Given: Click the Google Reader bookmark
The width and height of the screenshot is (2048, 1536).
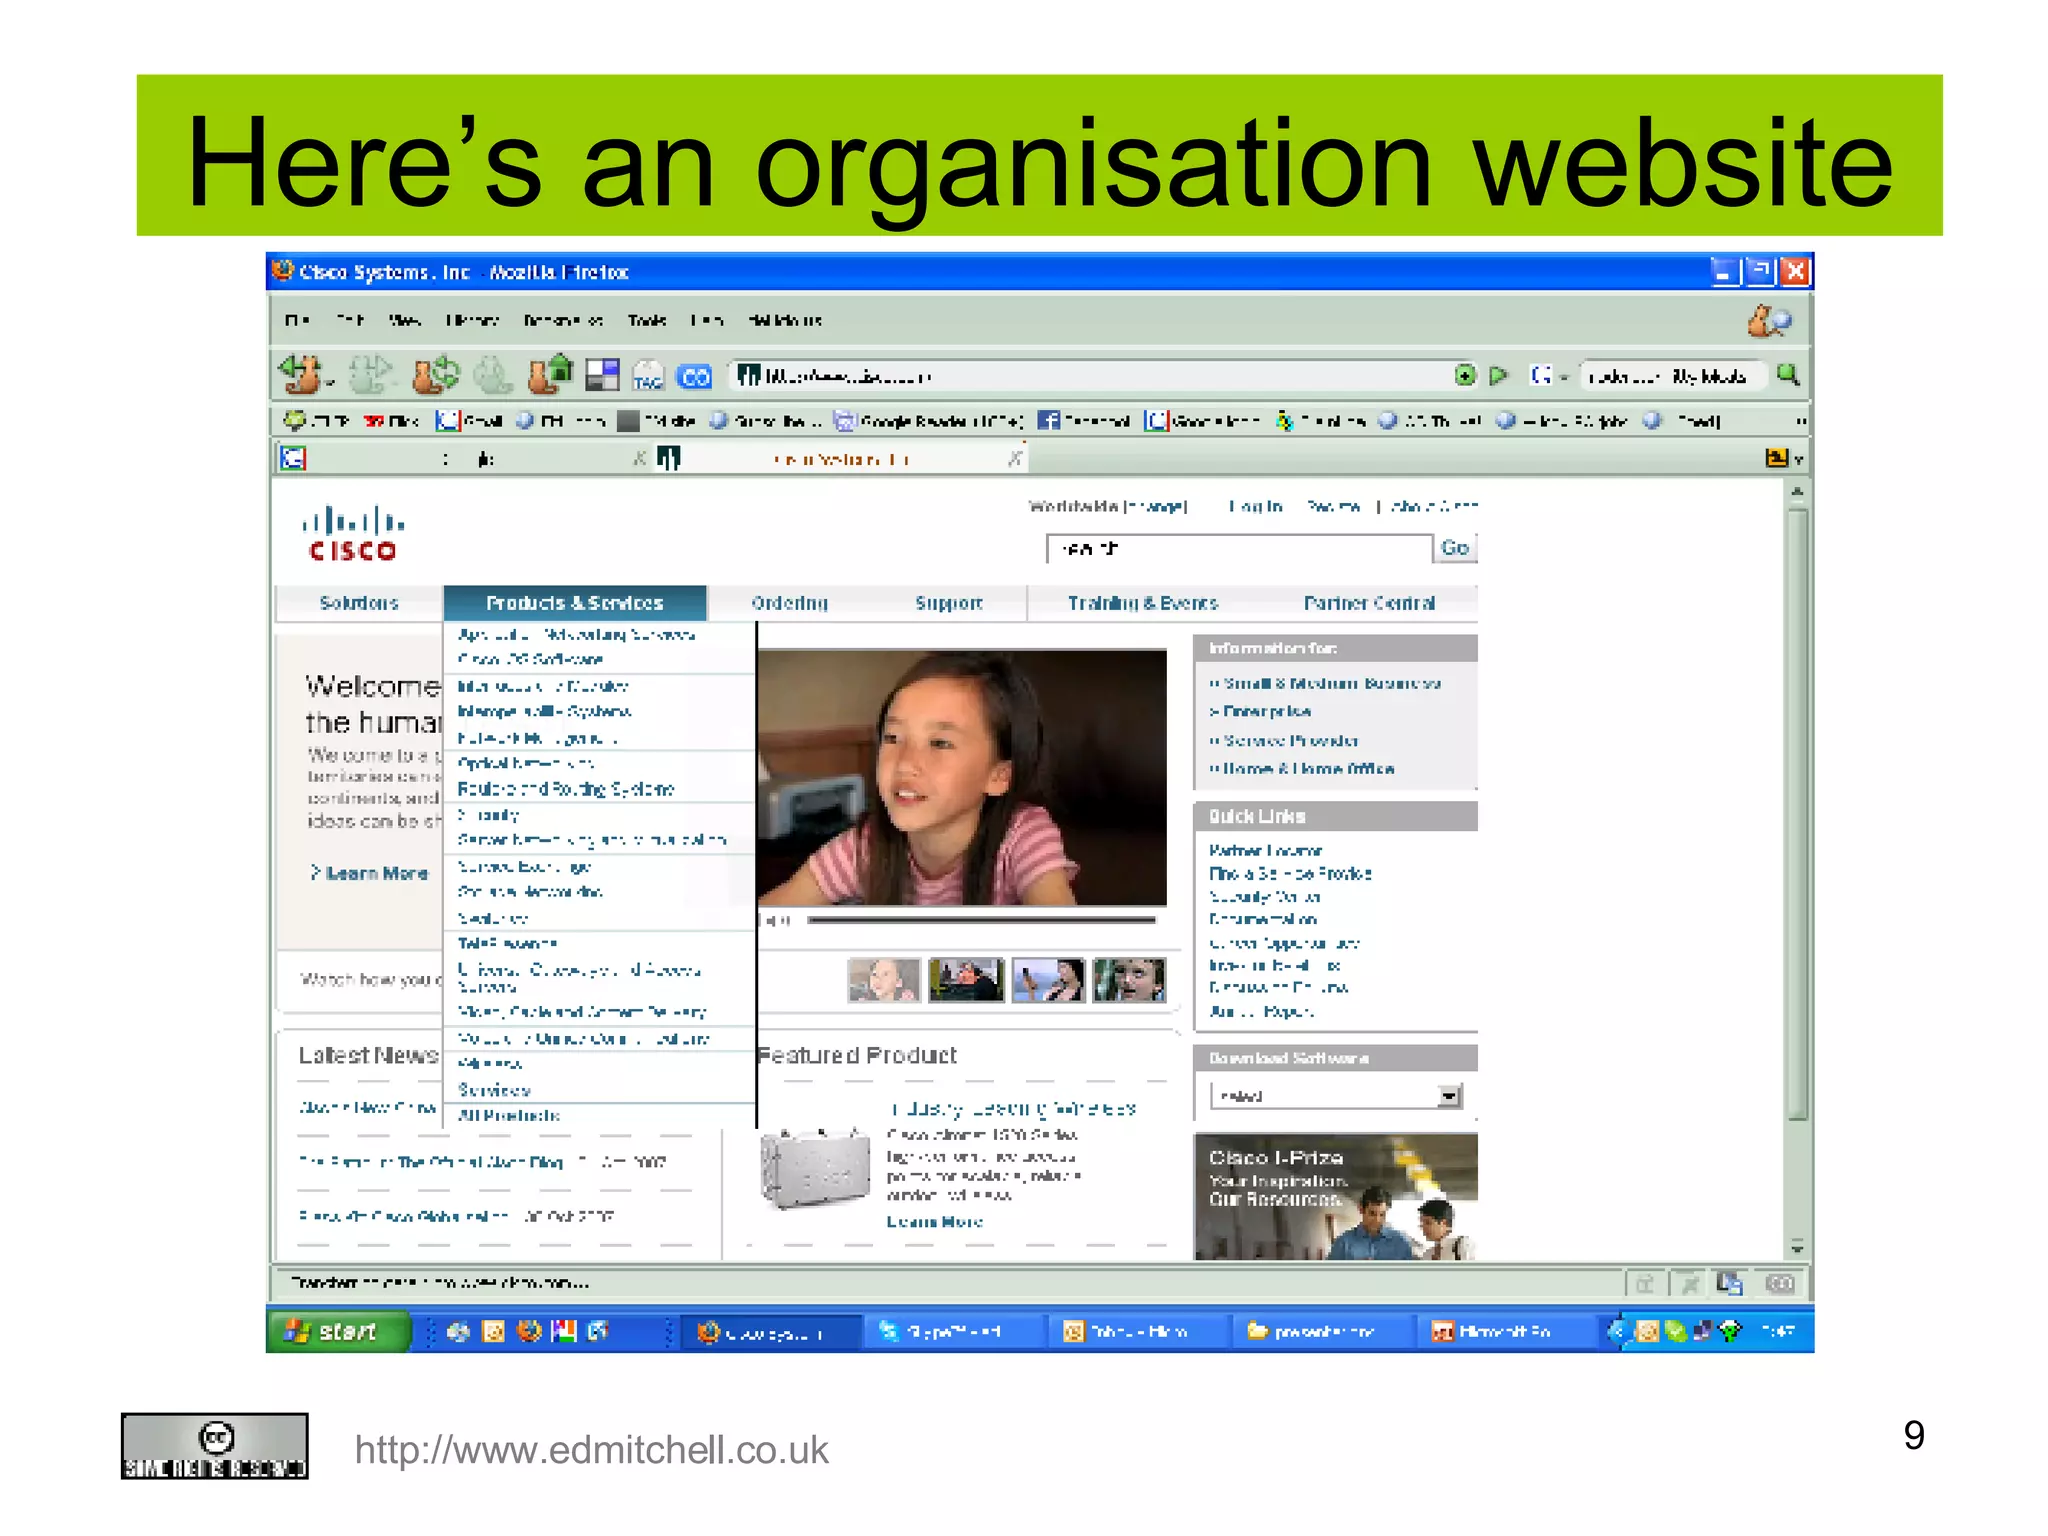Looking at the screenshot, I should (929, 421).
